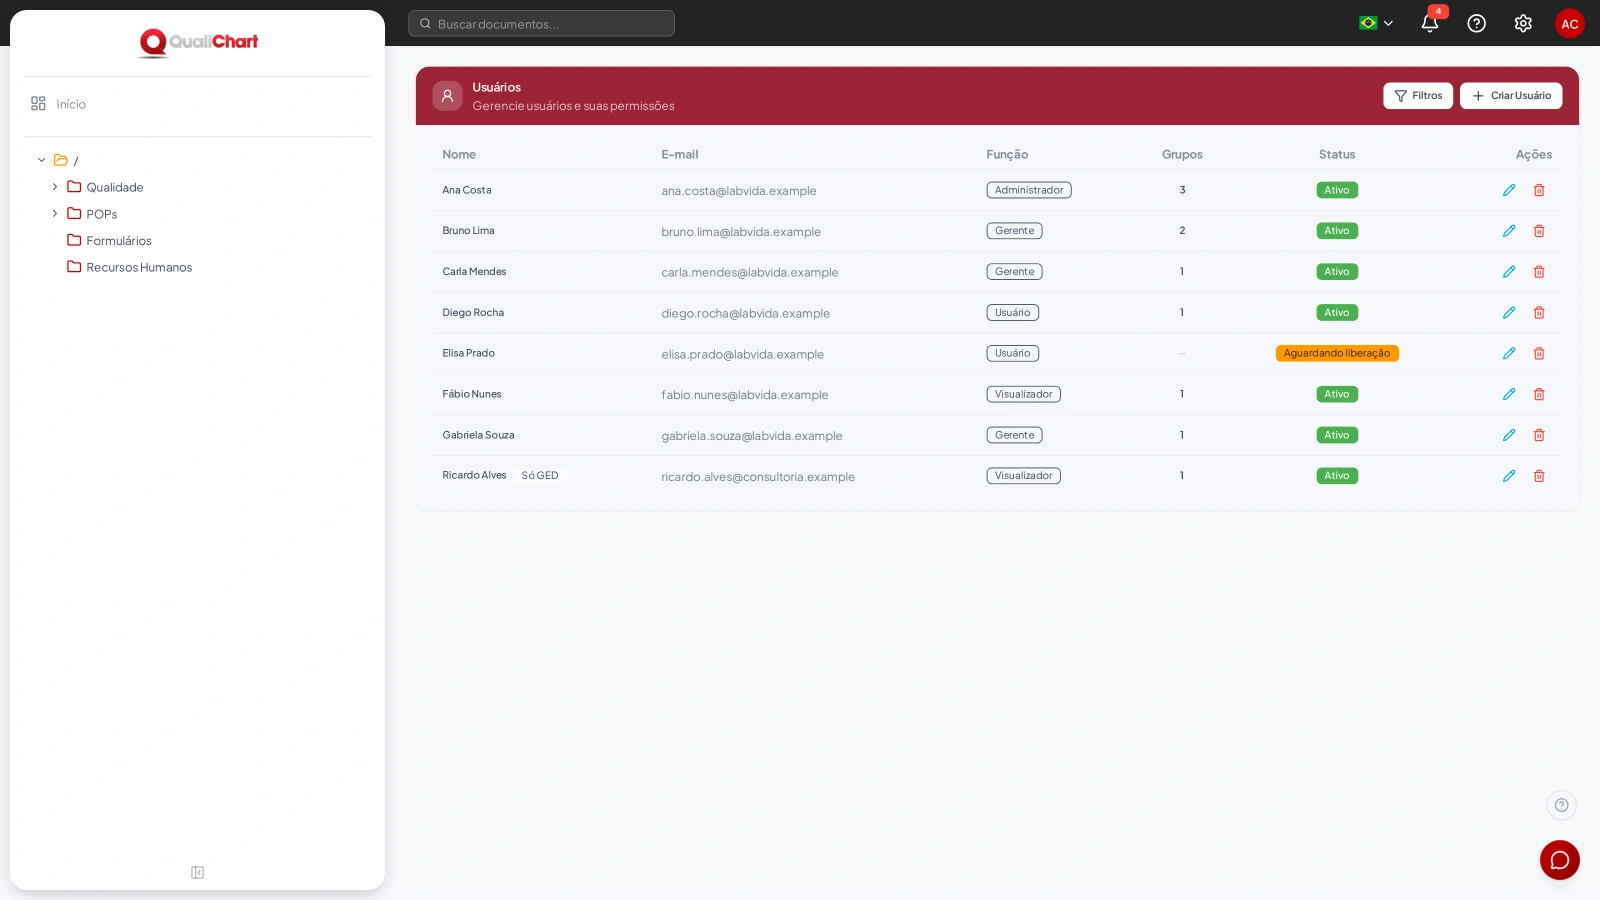This screenshot has width=1600, height=900.
Task: Click Criar Usuário button
Action: tap(1511, 96)
